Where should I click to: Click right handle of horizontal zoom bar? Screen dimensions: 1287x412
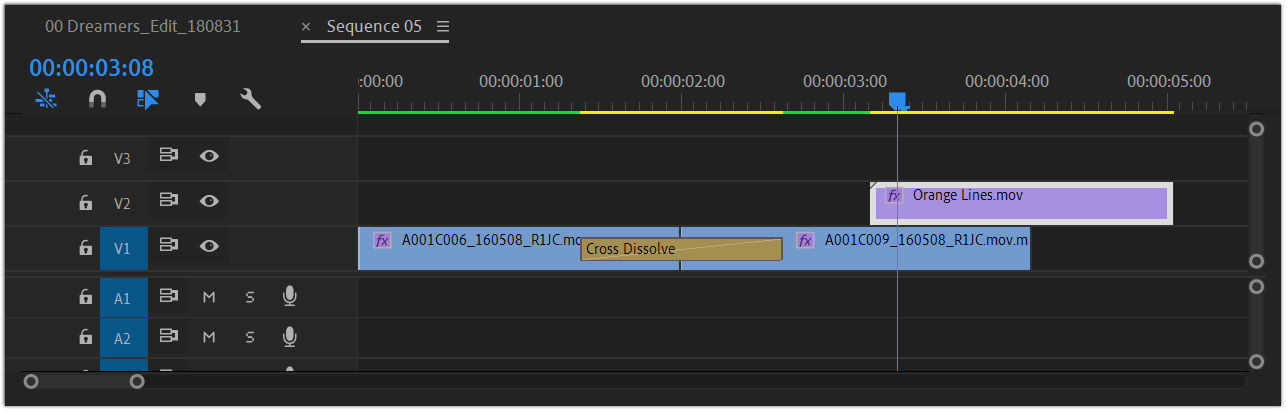(x=137, y=381)
